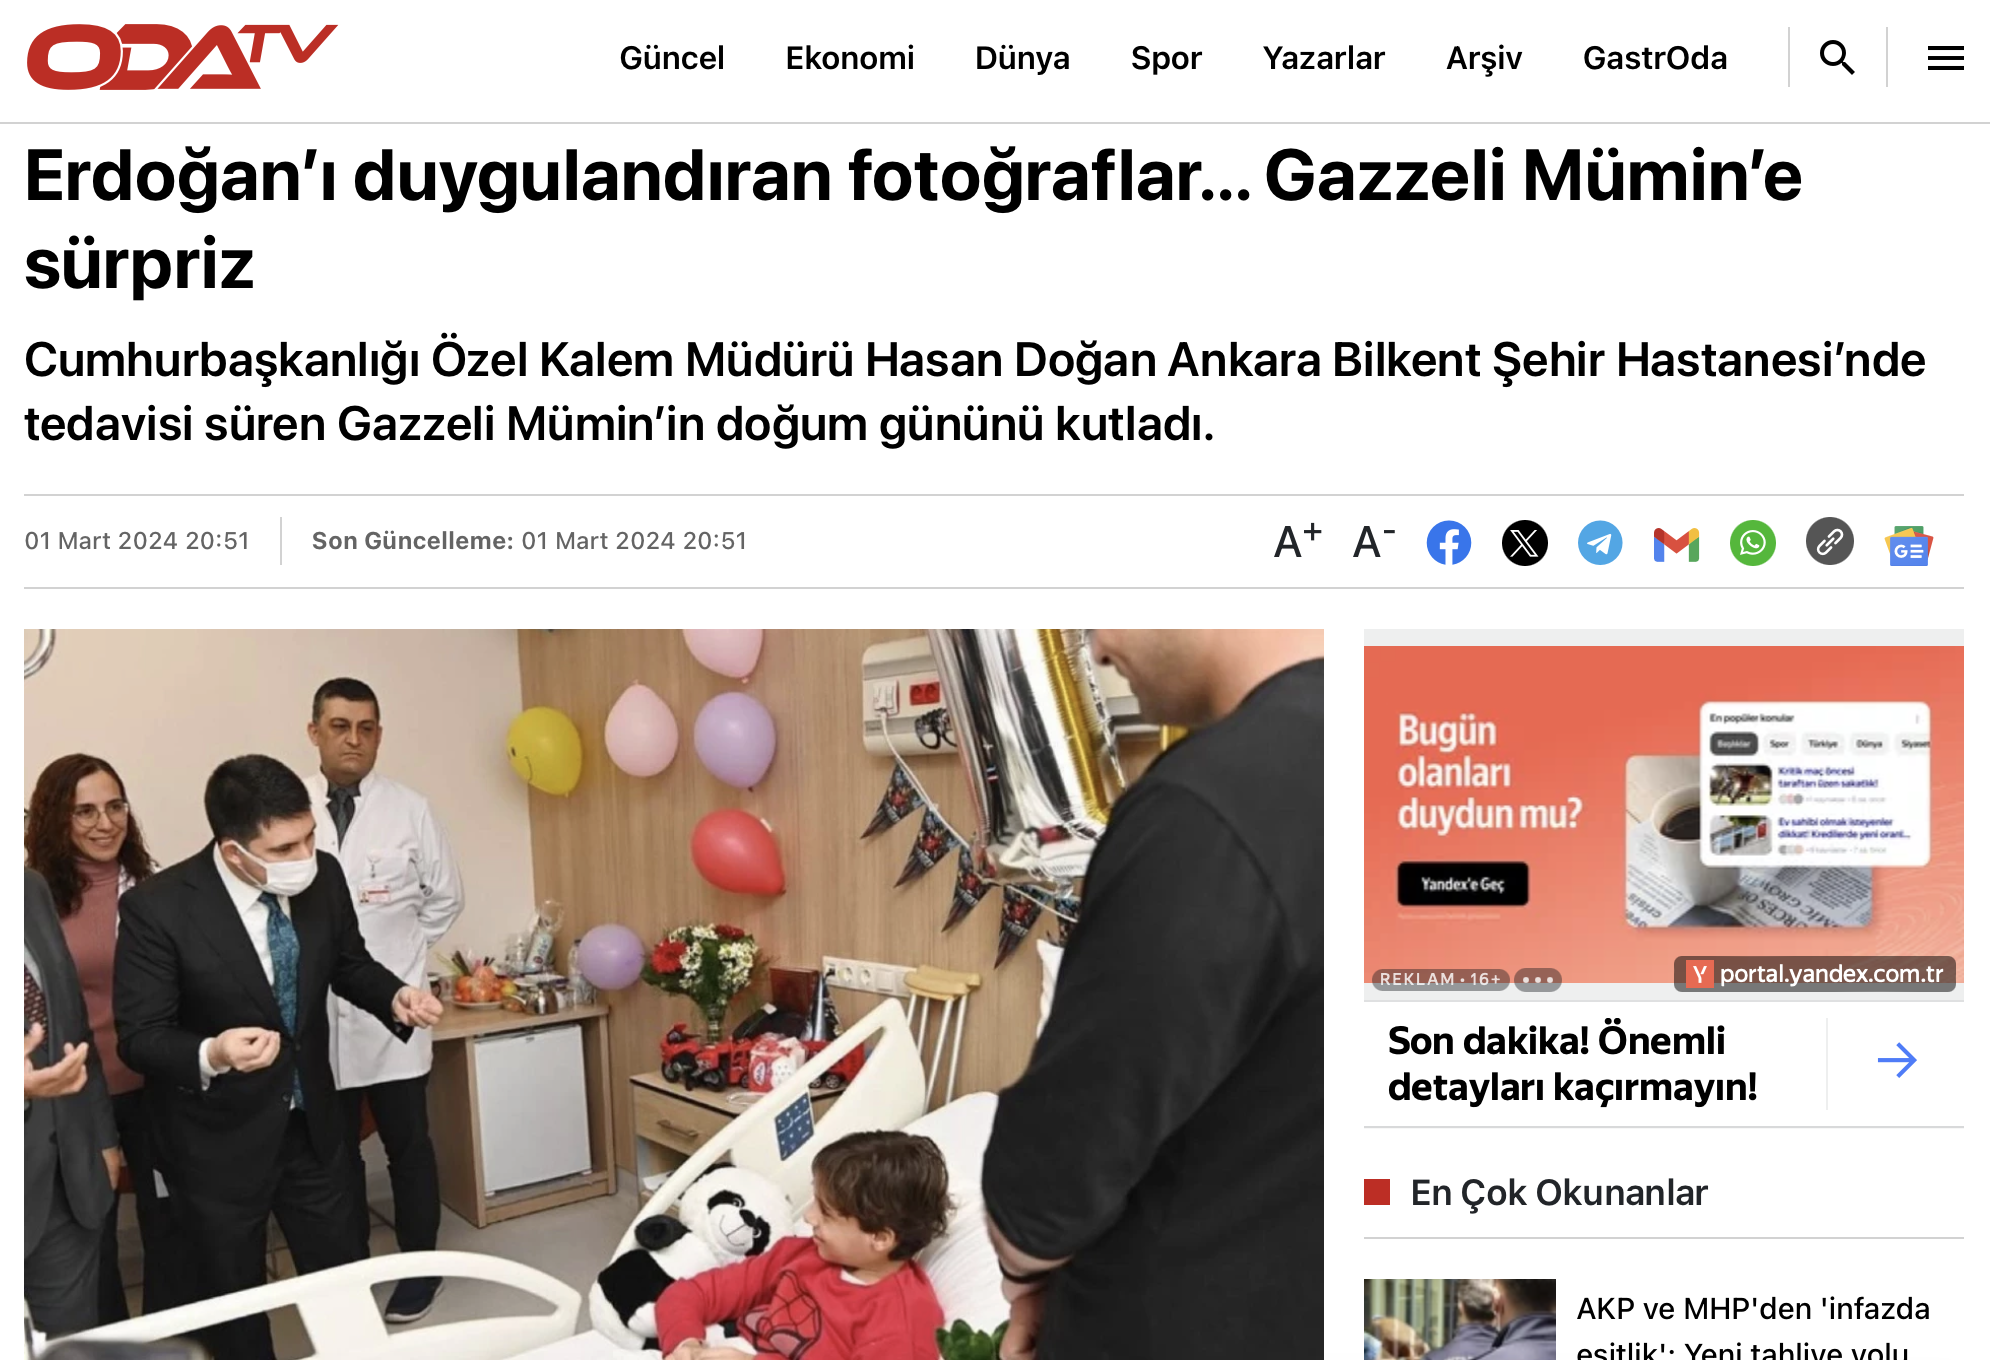Click the Yandex'e Geç ad button
Image resolution: width=1990 pixels, height=1360 pixels.
pos(1462,884)
